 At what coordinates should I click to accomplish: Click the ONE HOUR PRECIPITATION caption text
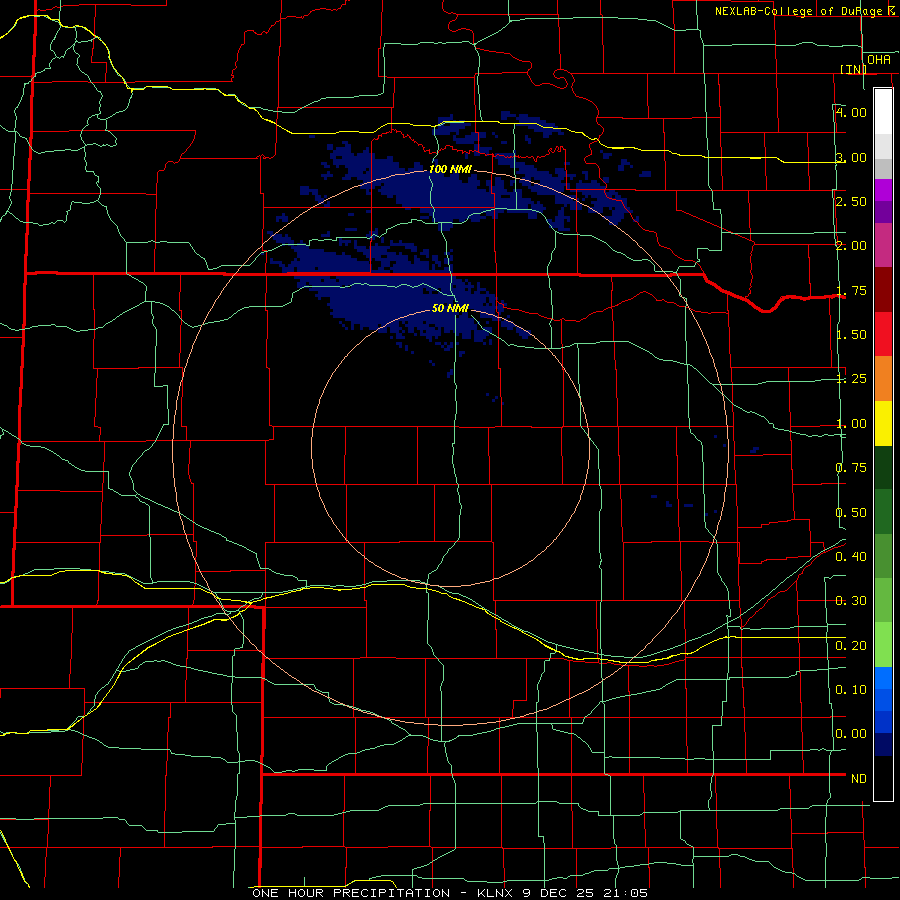(351, 893)
